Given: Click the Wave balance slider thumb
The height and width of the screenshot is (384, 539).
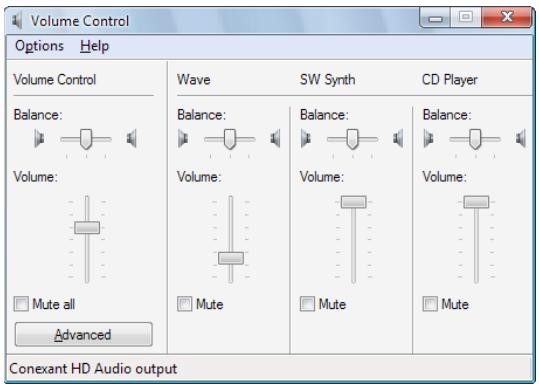Looking at the screenshot, I should click(x=230, y=139).
